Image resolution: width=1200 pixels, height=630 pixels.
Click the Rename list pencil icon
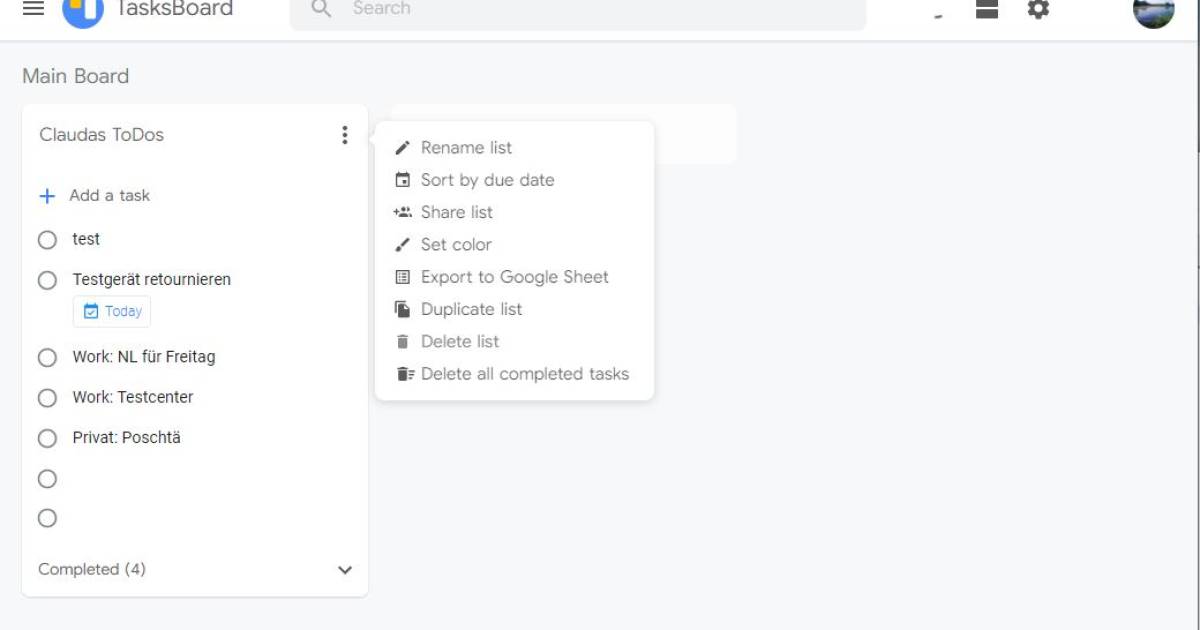(x=403, y=147)
